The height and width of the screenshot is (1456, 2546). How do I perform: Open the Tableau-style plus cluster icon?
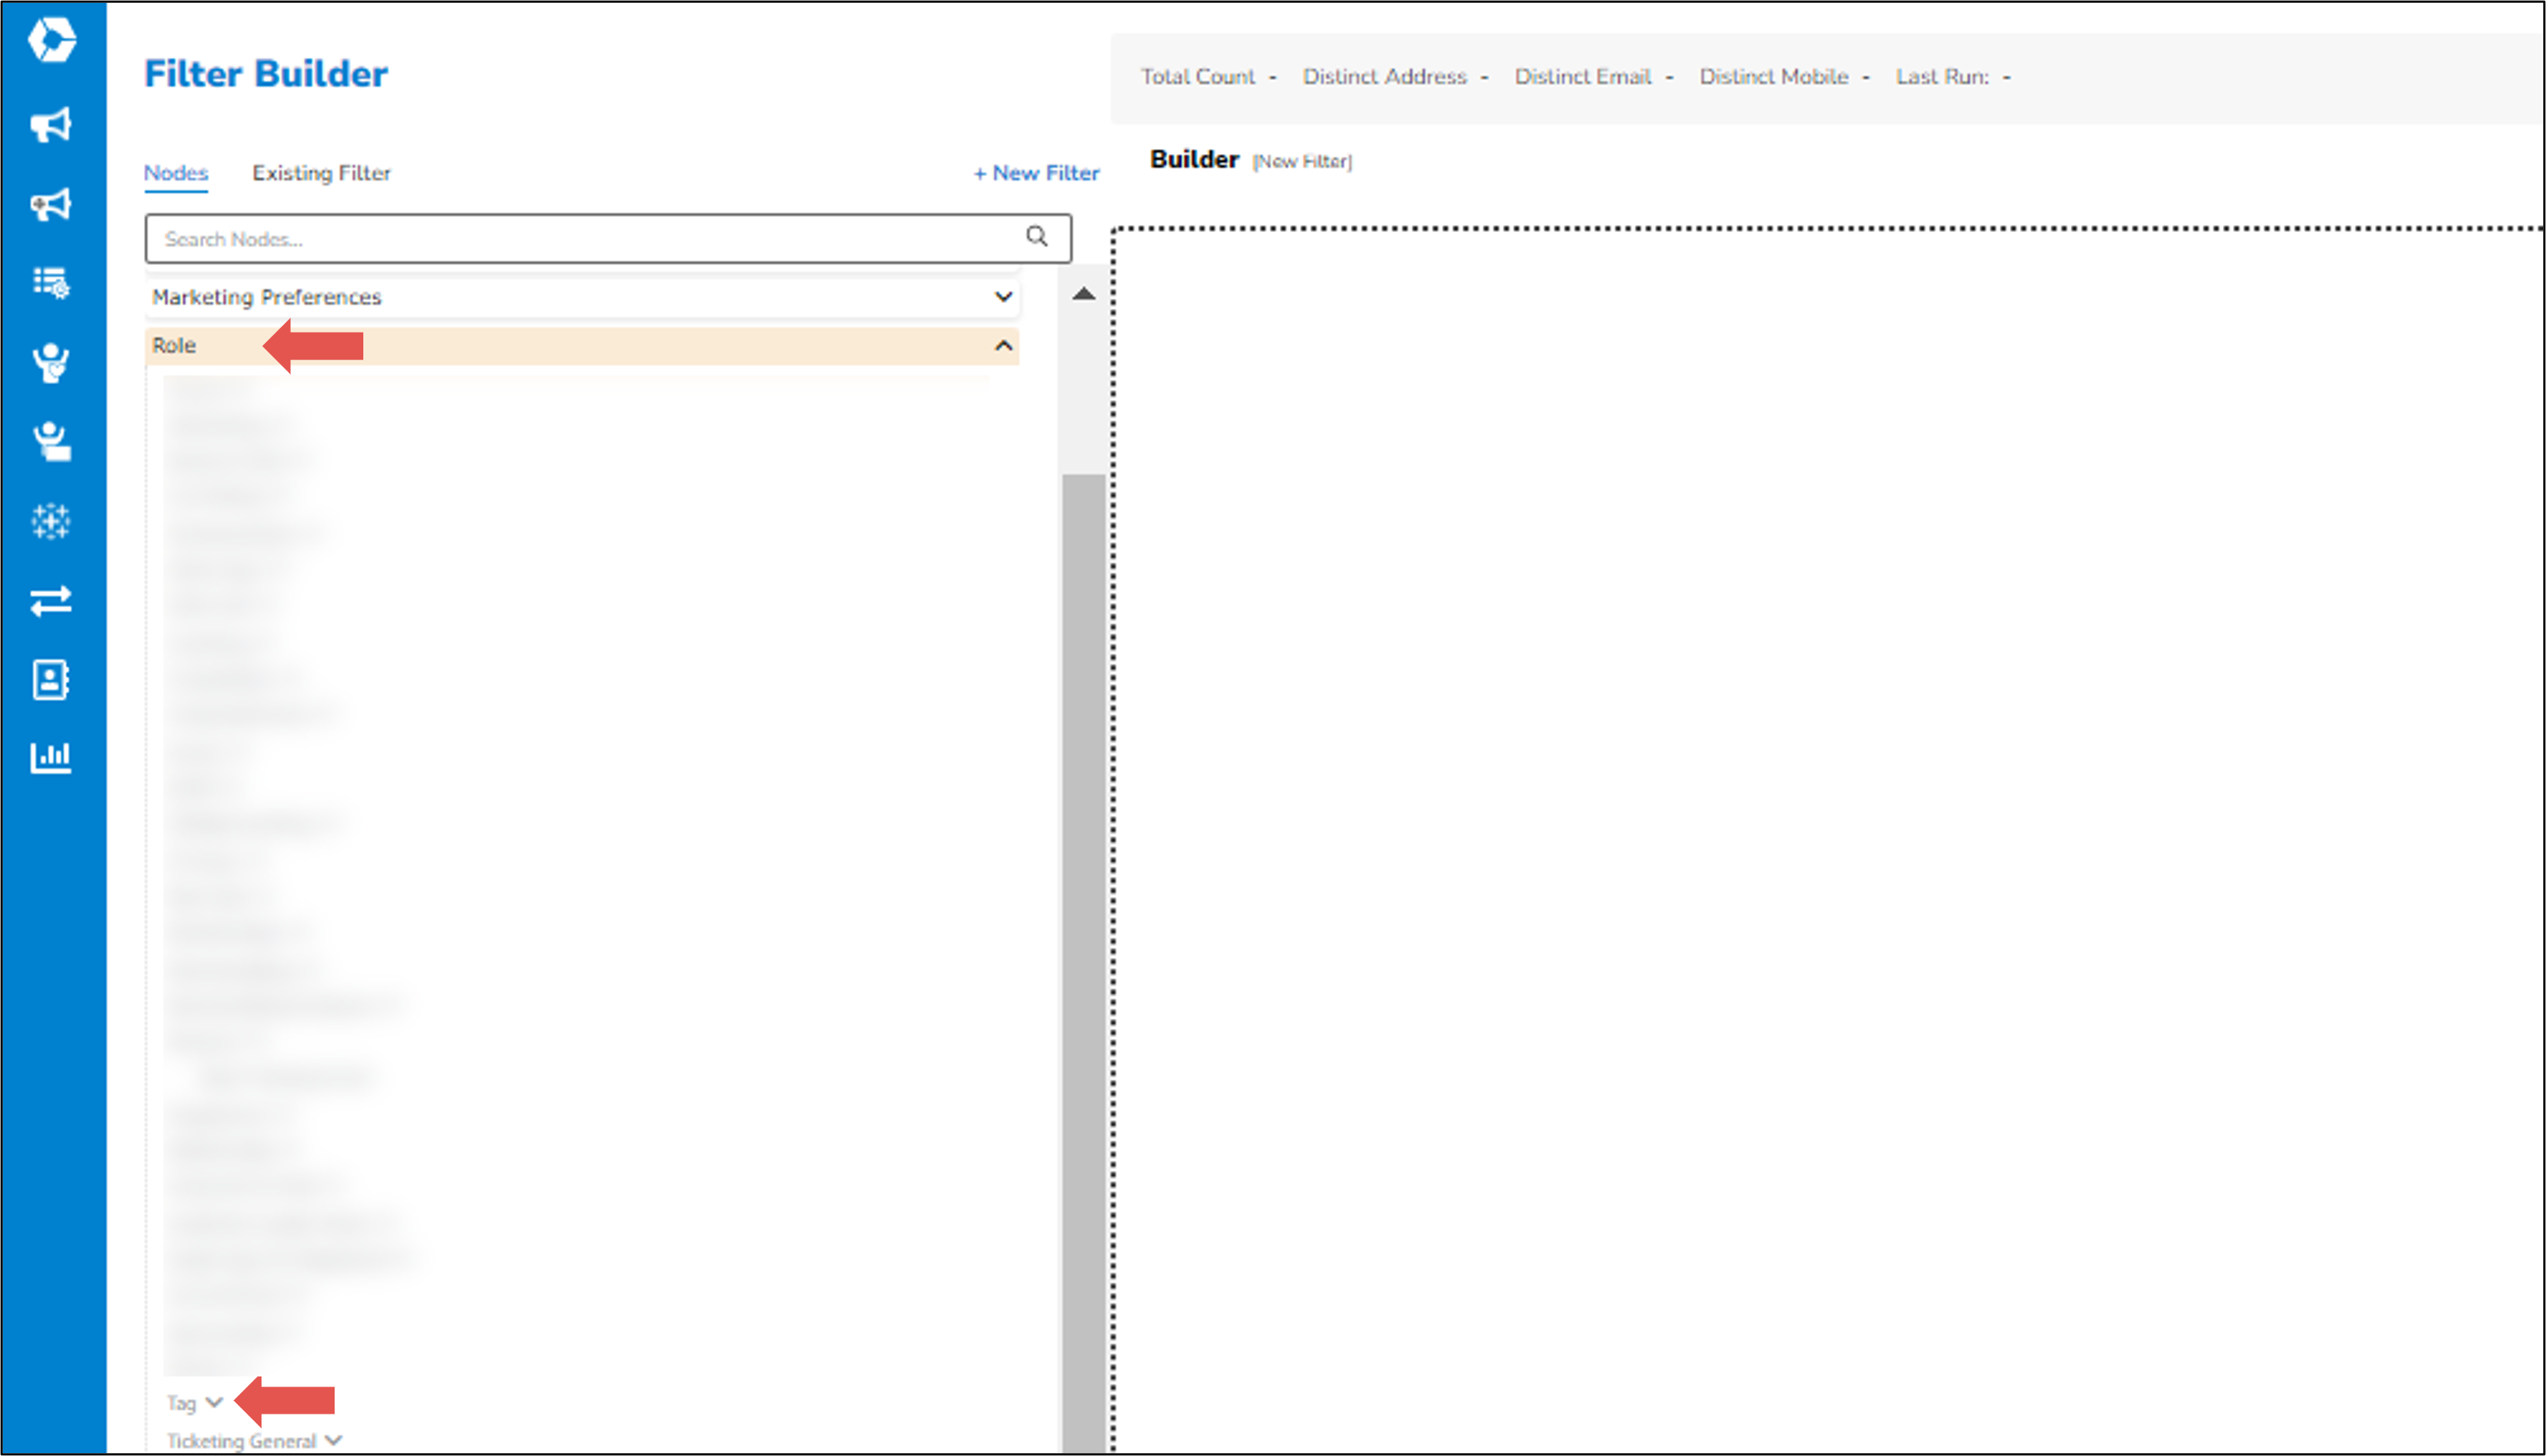51,521
